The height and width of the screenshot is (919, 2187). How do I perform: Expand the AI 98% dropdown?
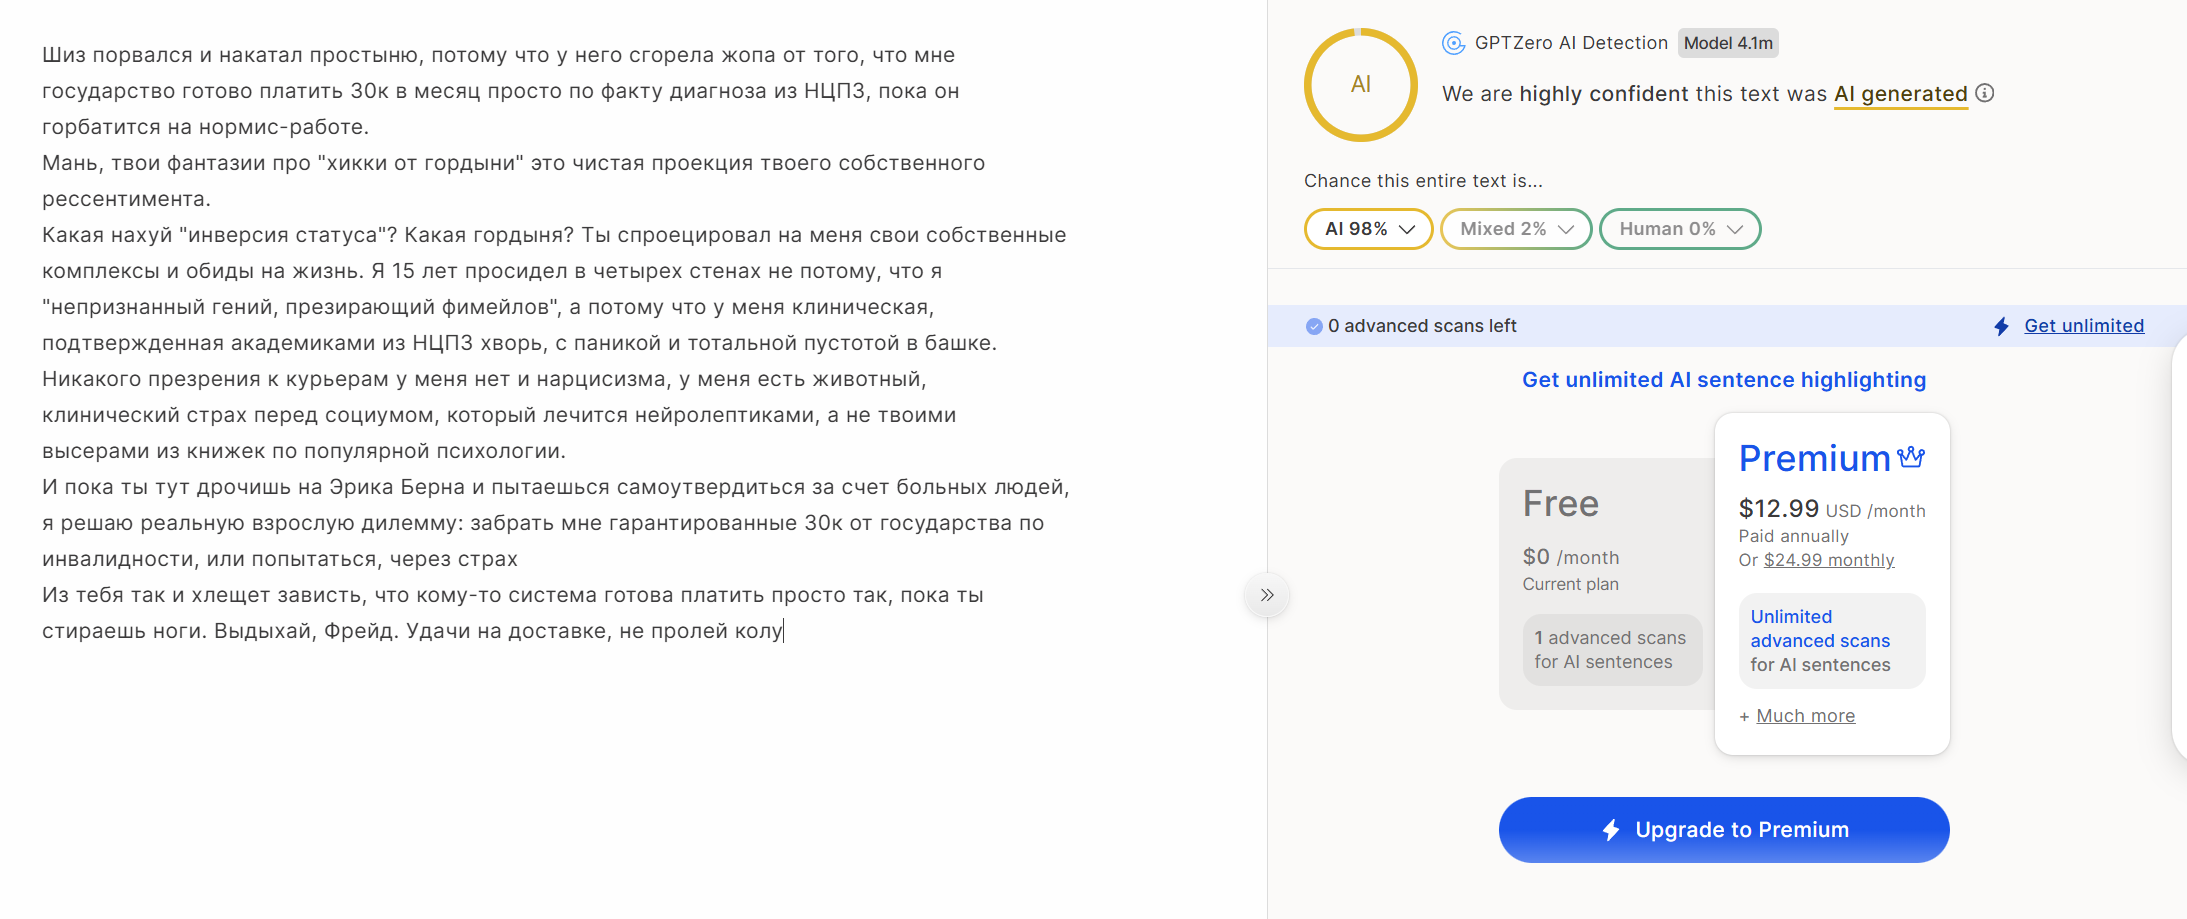tap(1368, 229)
